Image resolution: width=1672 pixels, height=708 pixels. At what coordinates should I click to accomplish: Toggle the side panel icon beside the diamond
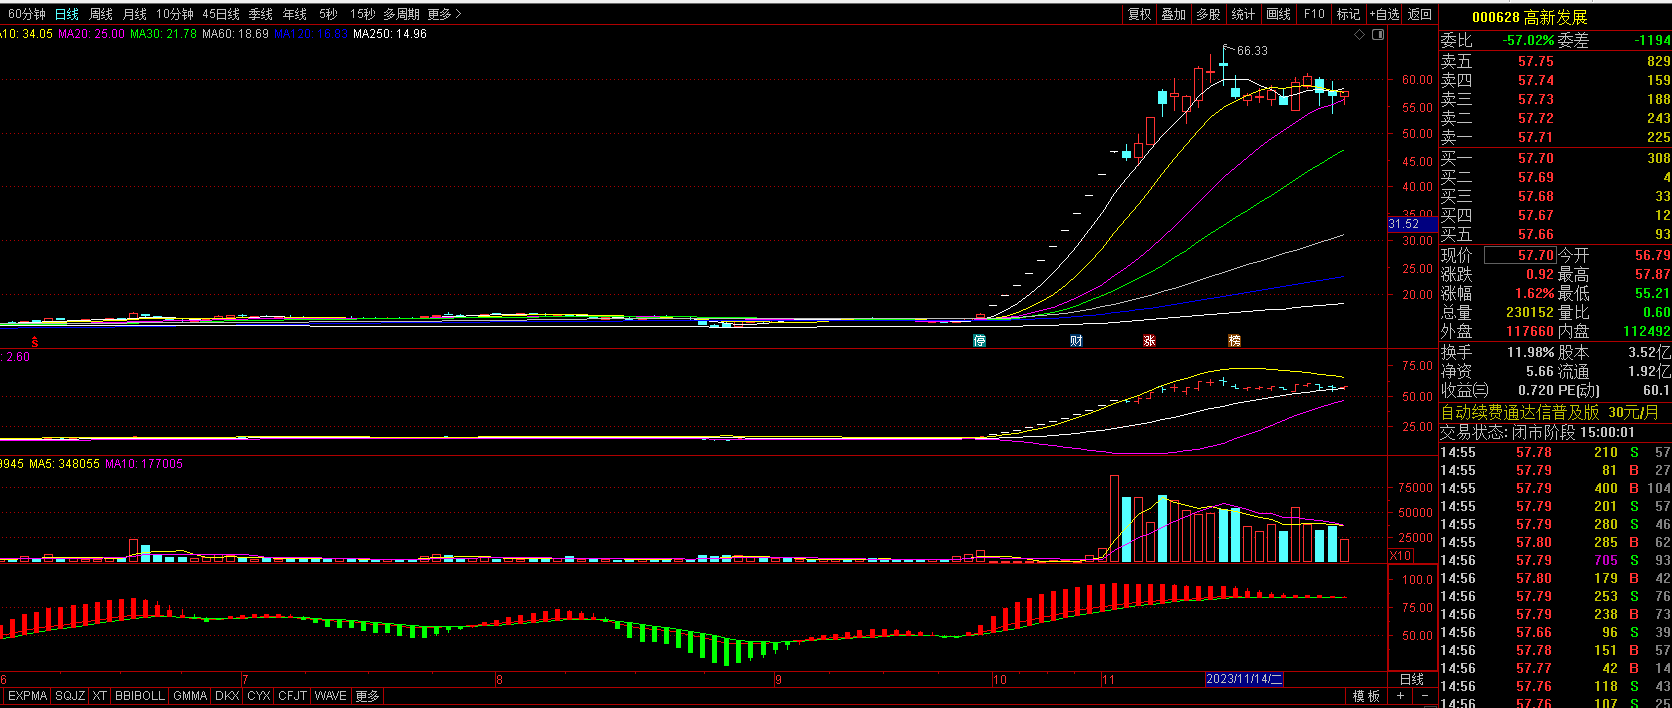click(1378, 35)
